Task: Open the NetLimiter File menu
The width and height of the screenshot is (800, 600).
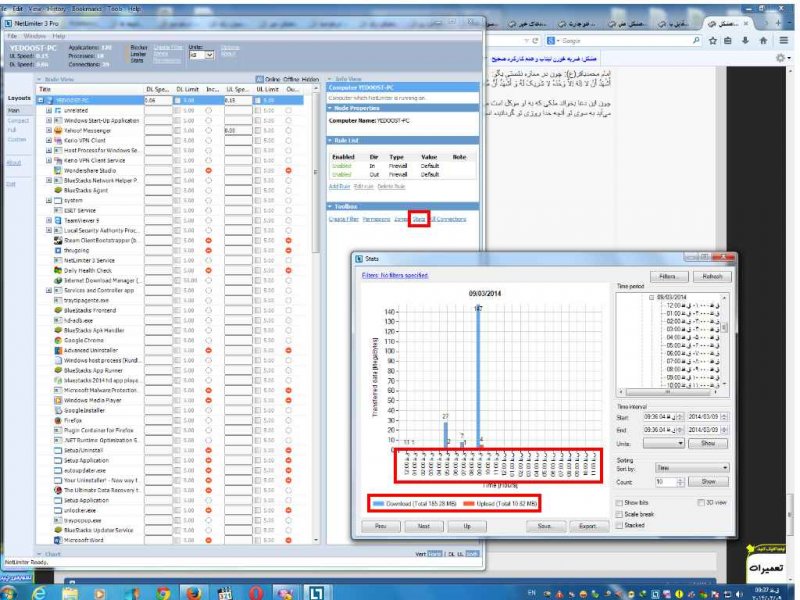Action: (x=12, y=36)
